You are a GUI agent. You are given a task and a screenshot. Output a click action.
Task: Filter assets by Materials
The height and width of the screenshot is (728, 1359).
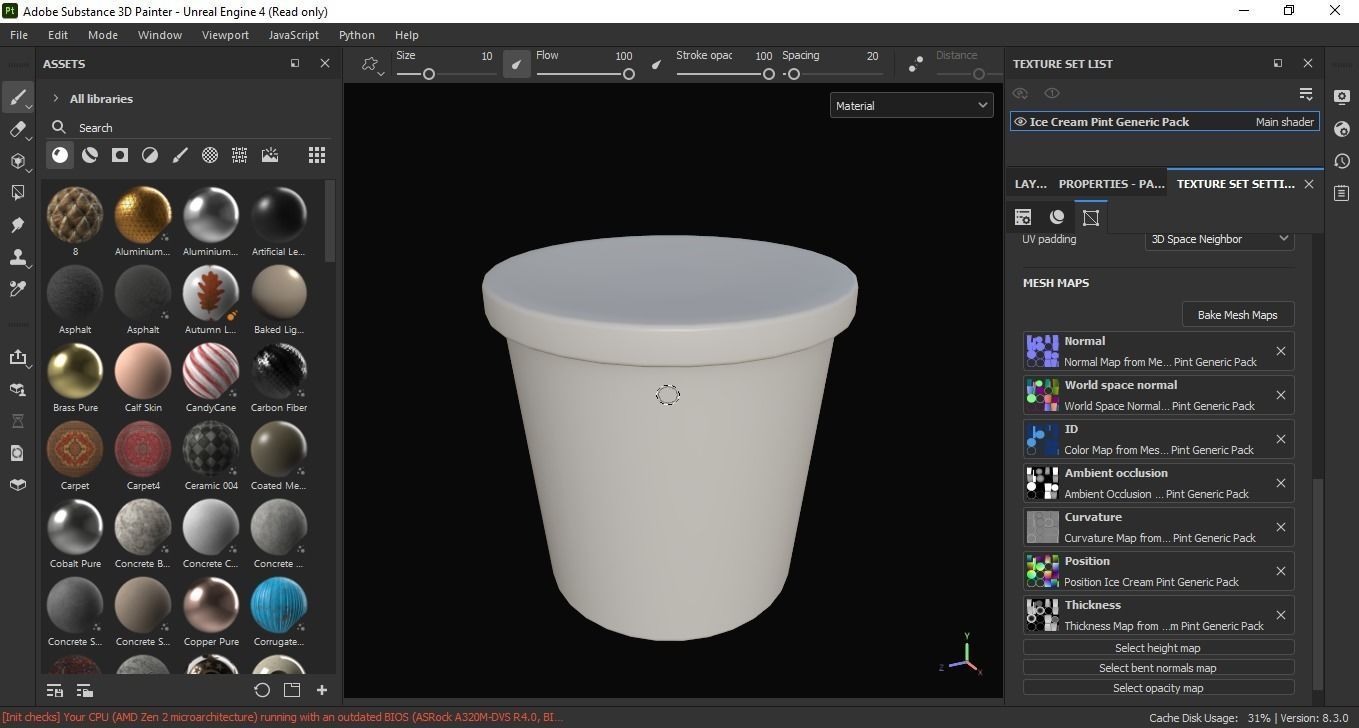point(60,155)
